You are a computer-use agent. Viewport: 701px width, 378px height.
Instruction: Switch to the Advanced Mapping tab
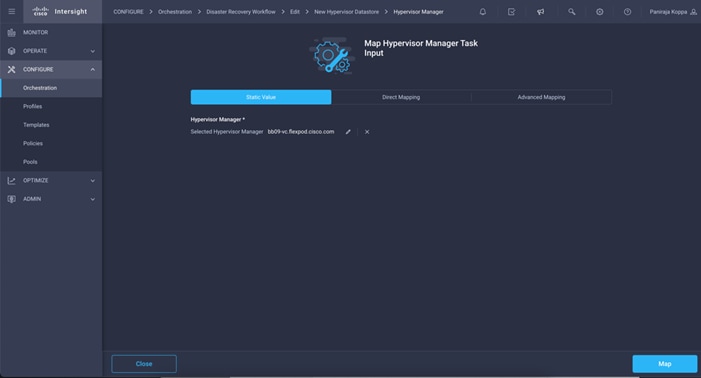point(541,97)
